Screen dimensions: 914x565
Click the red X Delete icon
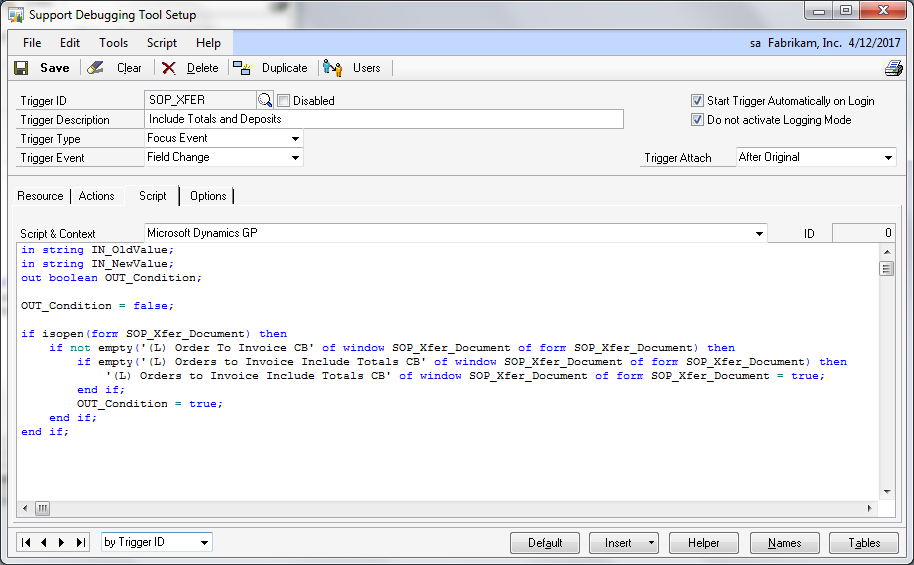168,68
